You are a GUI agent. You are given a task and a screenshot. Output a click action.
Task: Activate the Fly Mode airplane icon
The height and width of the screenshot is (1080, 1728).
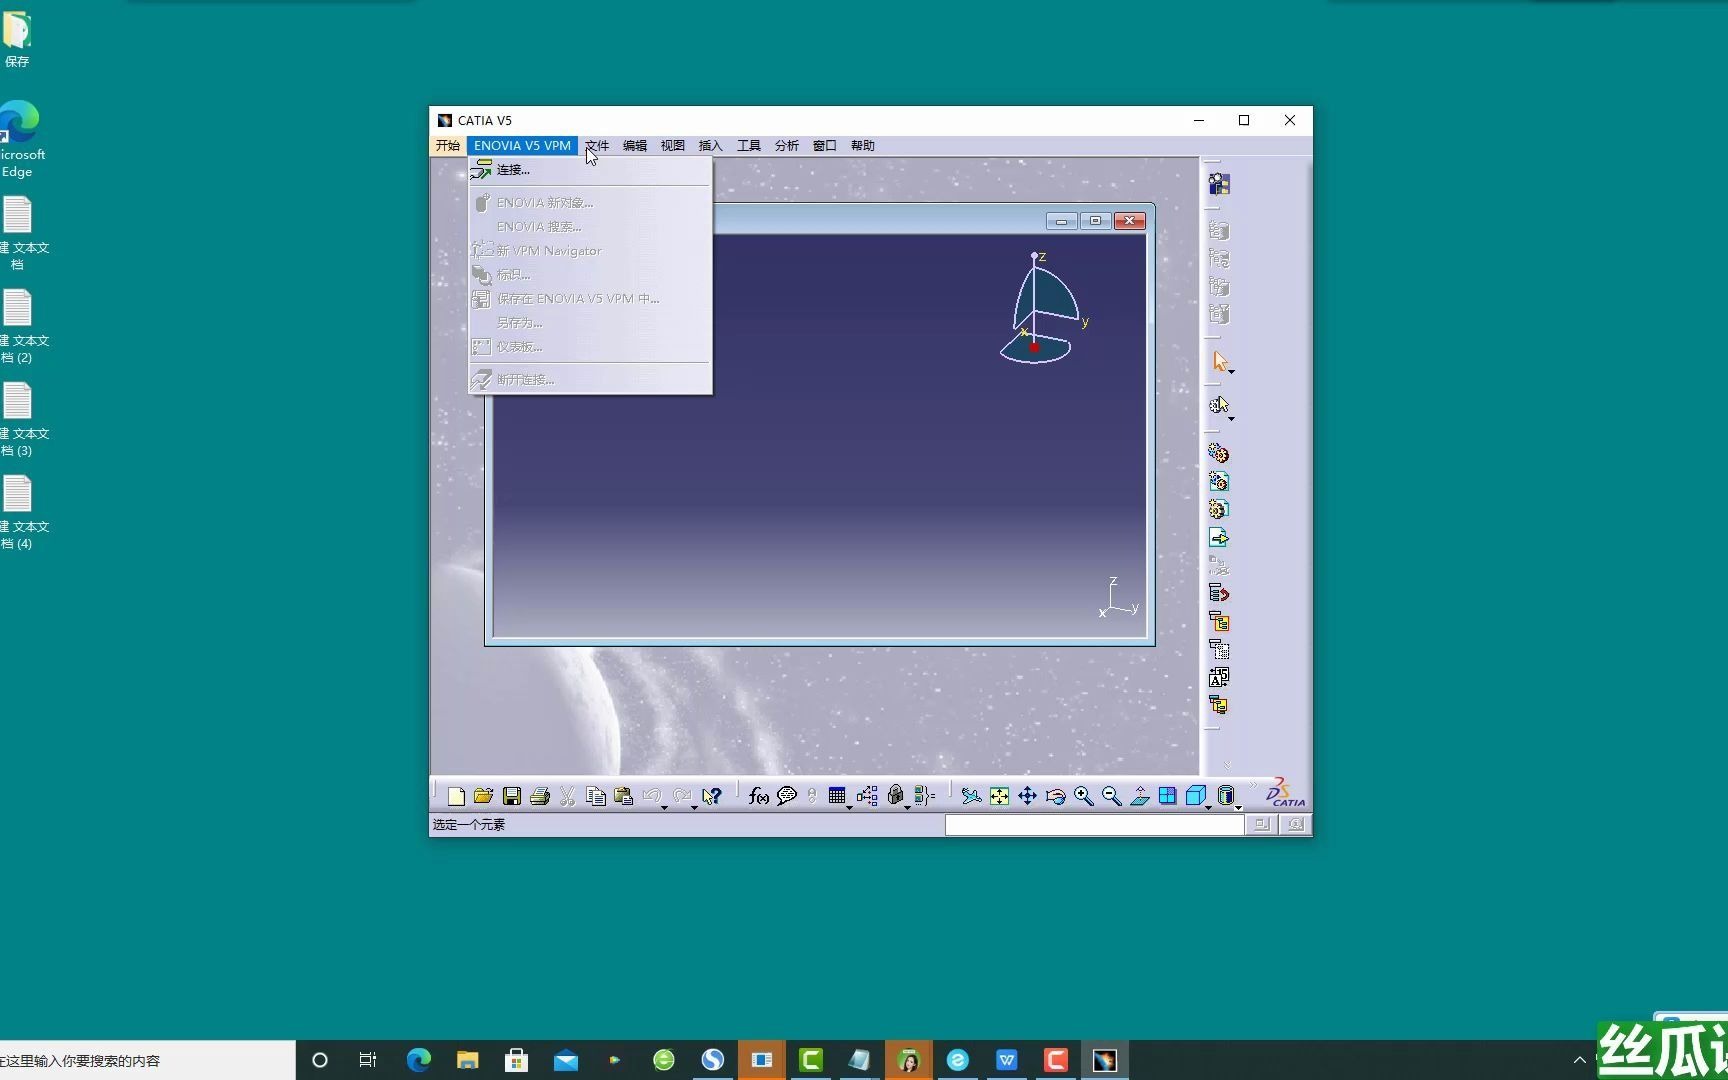pos(971,796)
